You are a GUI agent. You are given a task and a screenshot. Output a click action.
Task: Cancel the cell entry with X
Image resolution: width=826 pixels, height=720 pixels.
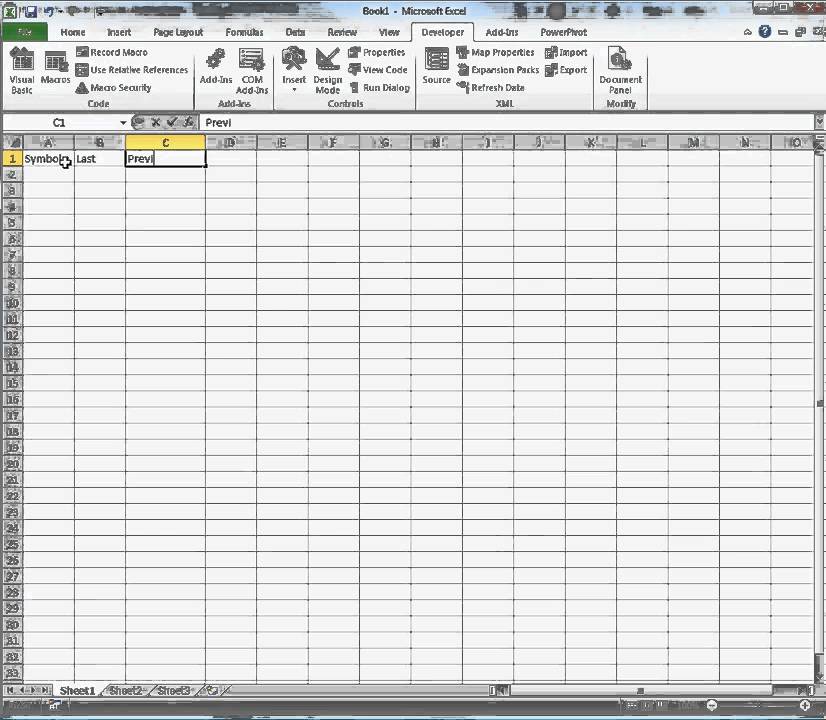coord(155,122)
